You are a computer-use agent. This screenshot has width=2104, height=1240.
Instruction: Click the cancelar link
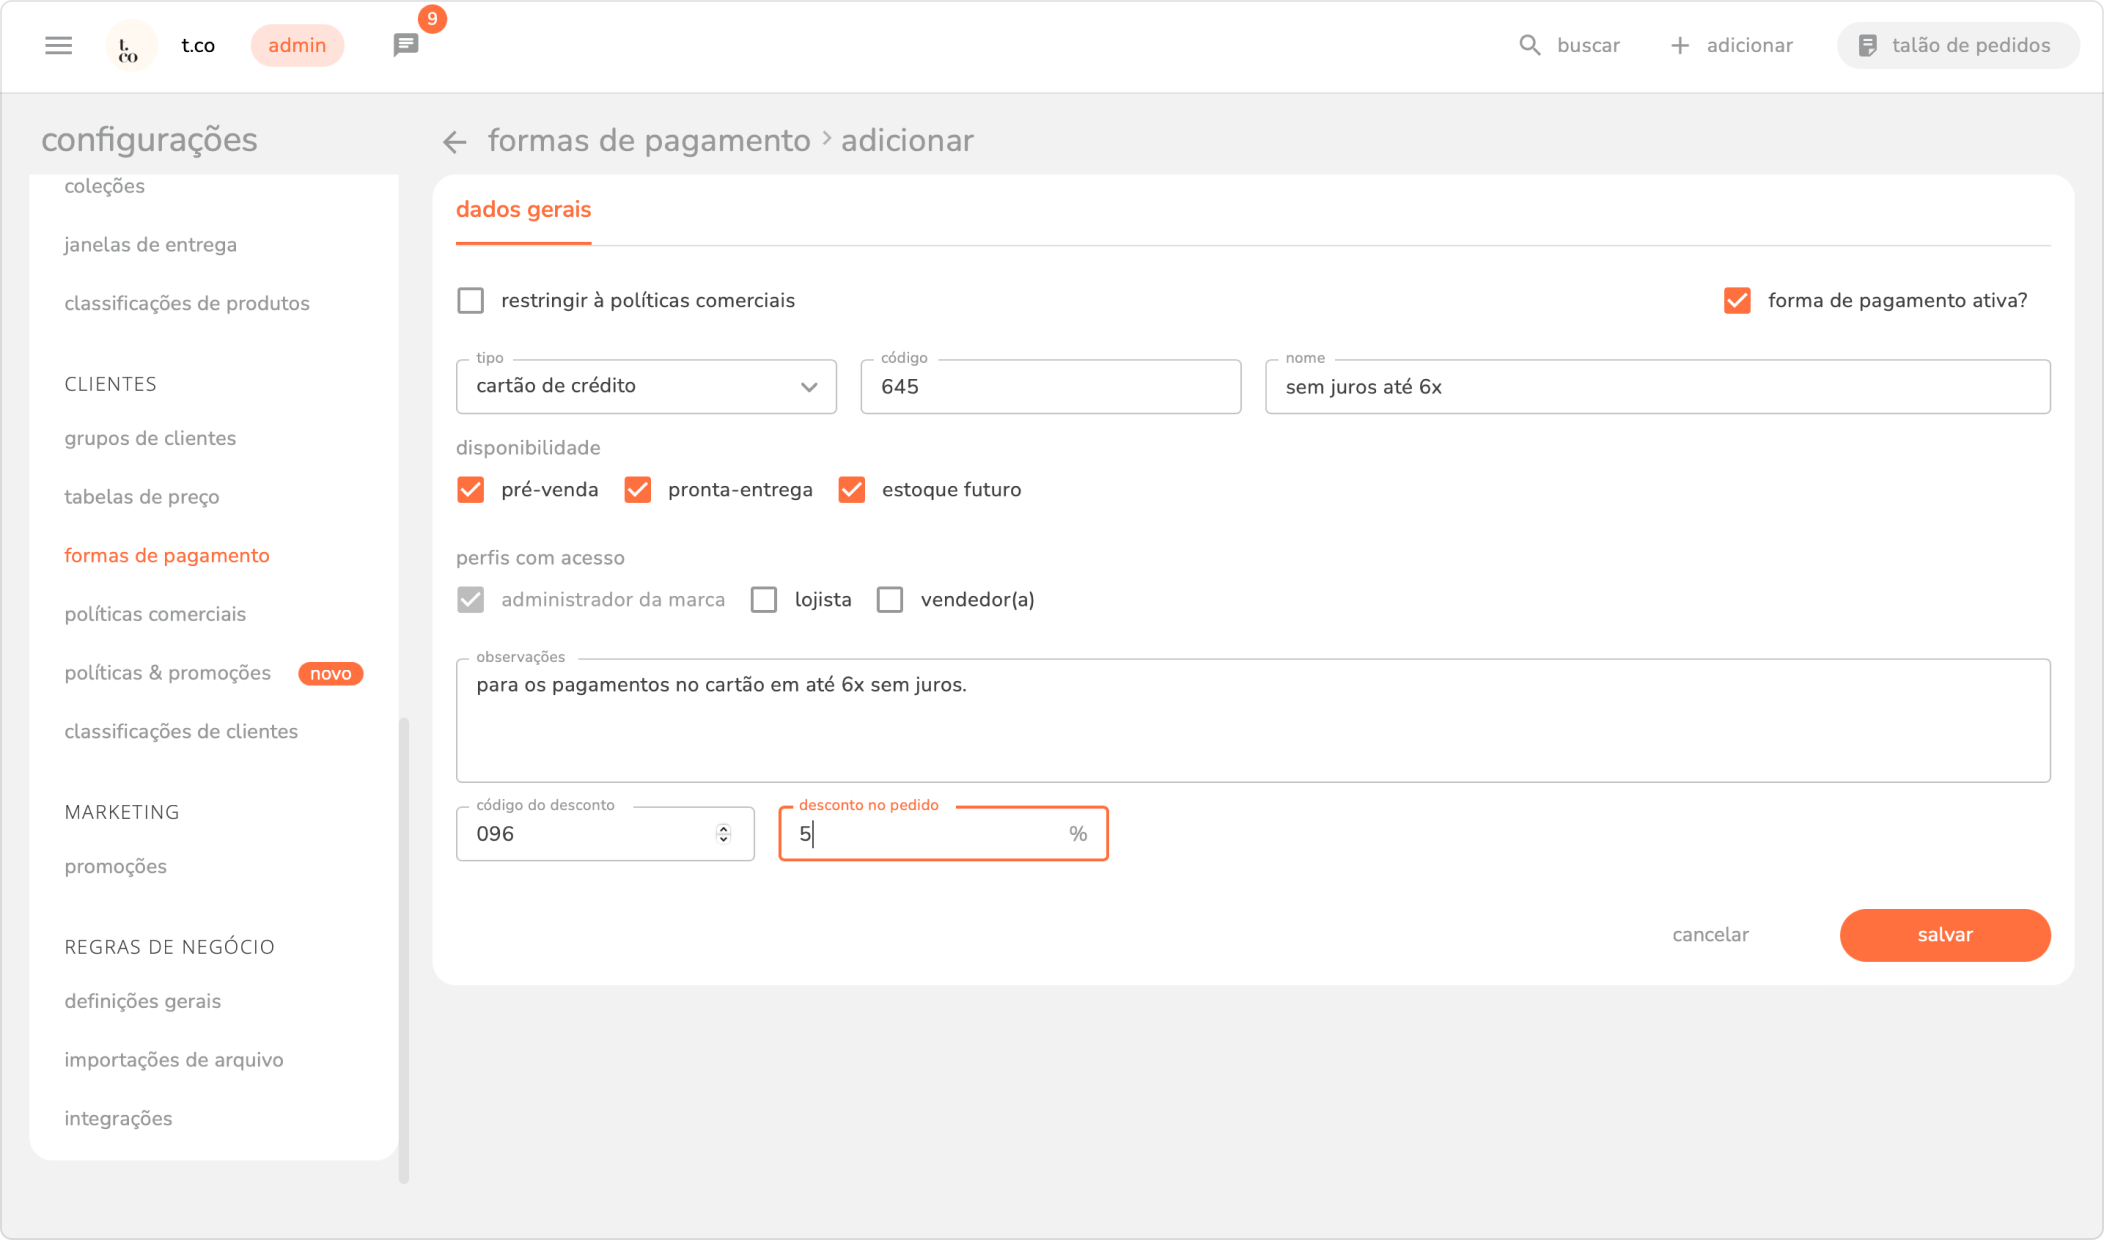(1710, 935)
